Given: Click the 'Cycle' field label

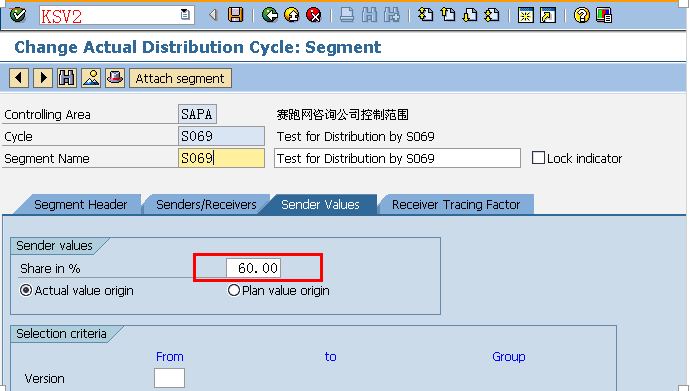Looking at the screenshot, I should [18, 136].
